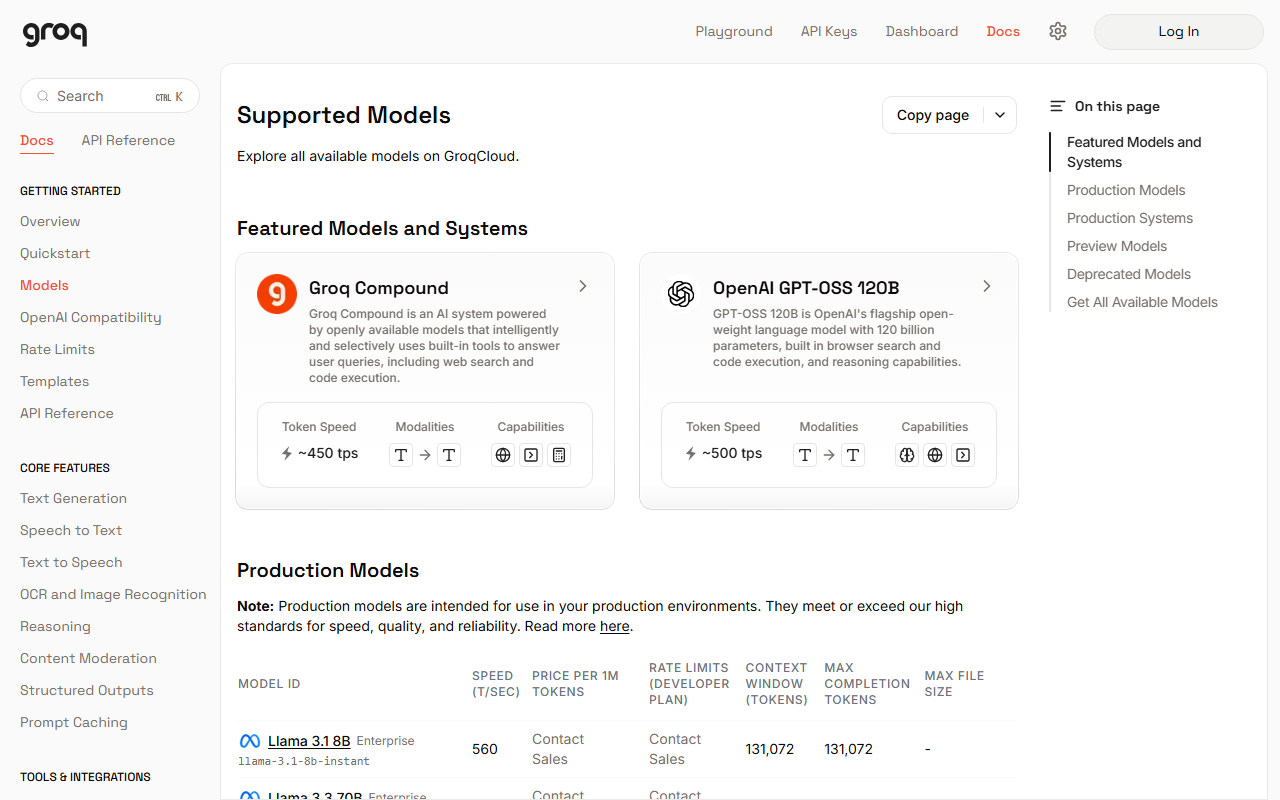Screen dimensions: 1280x800
Task: Open the Quickstart sidebar link
Action: tap(55, 253)
